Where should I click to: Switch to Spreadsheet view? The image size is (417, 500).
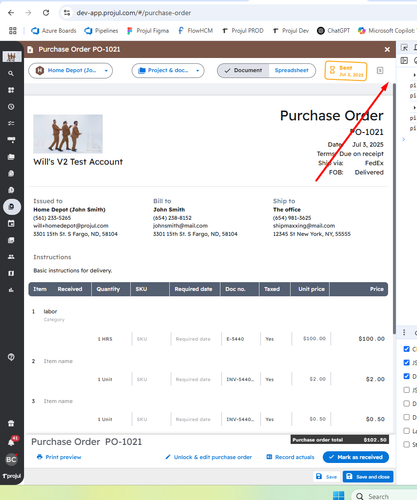click(x=292, y=70)
